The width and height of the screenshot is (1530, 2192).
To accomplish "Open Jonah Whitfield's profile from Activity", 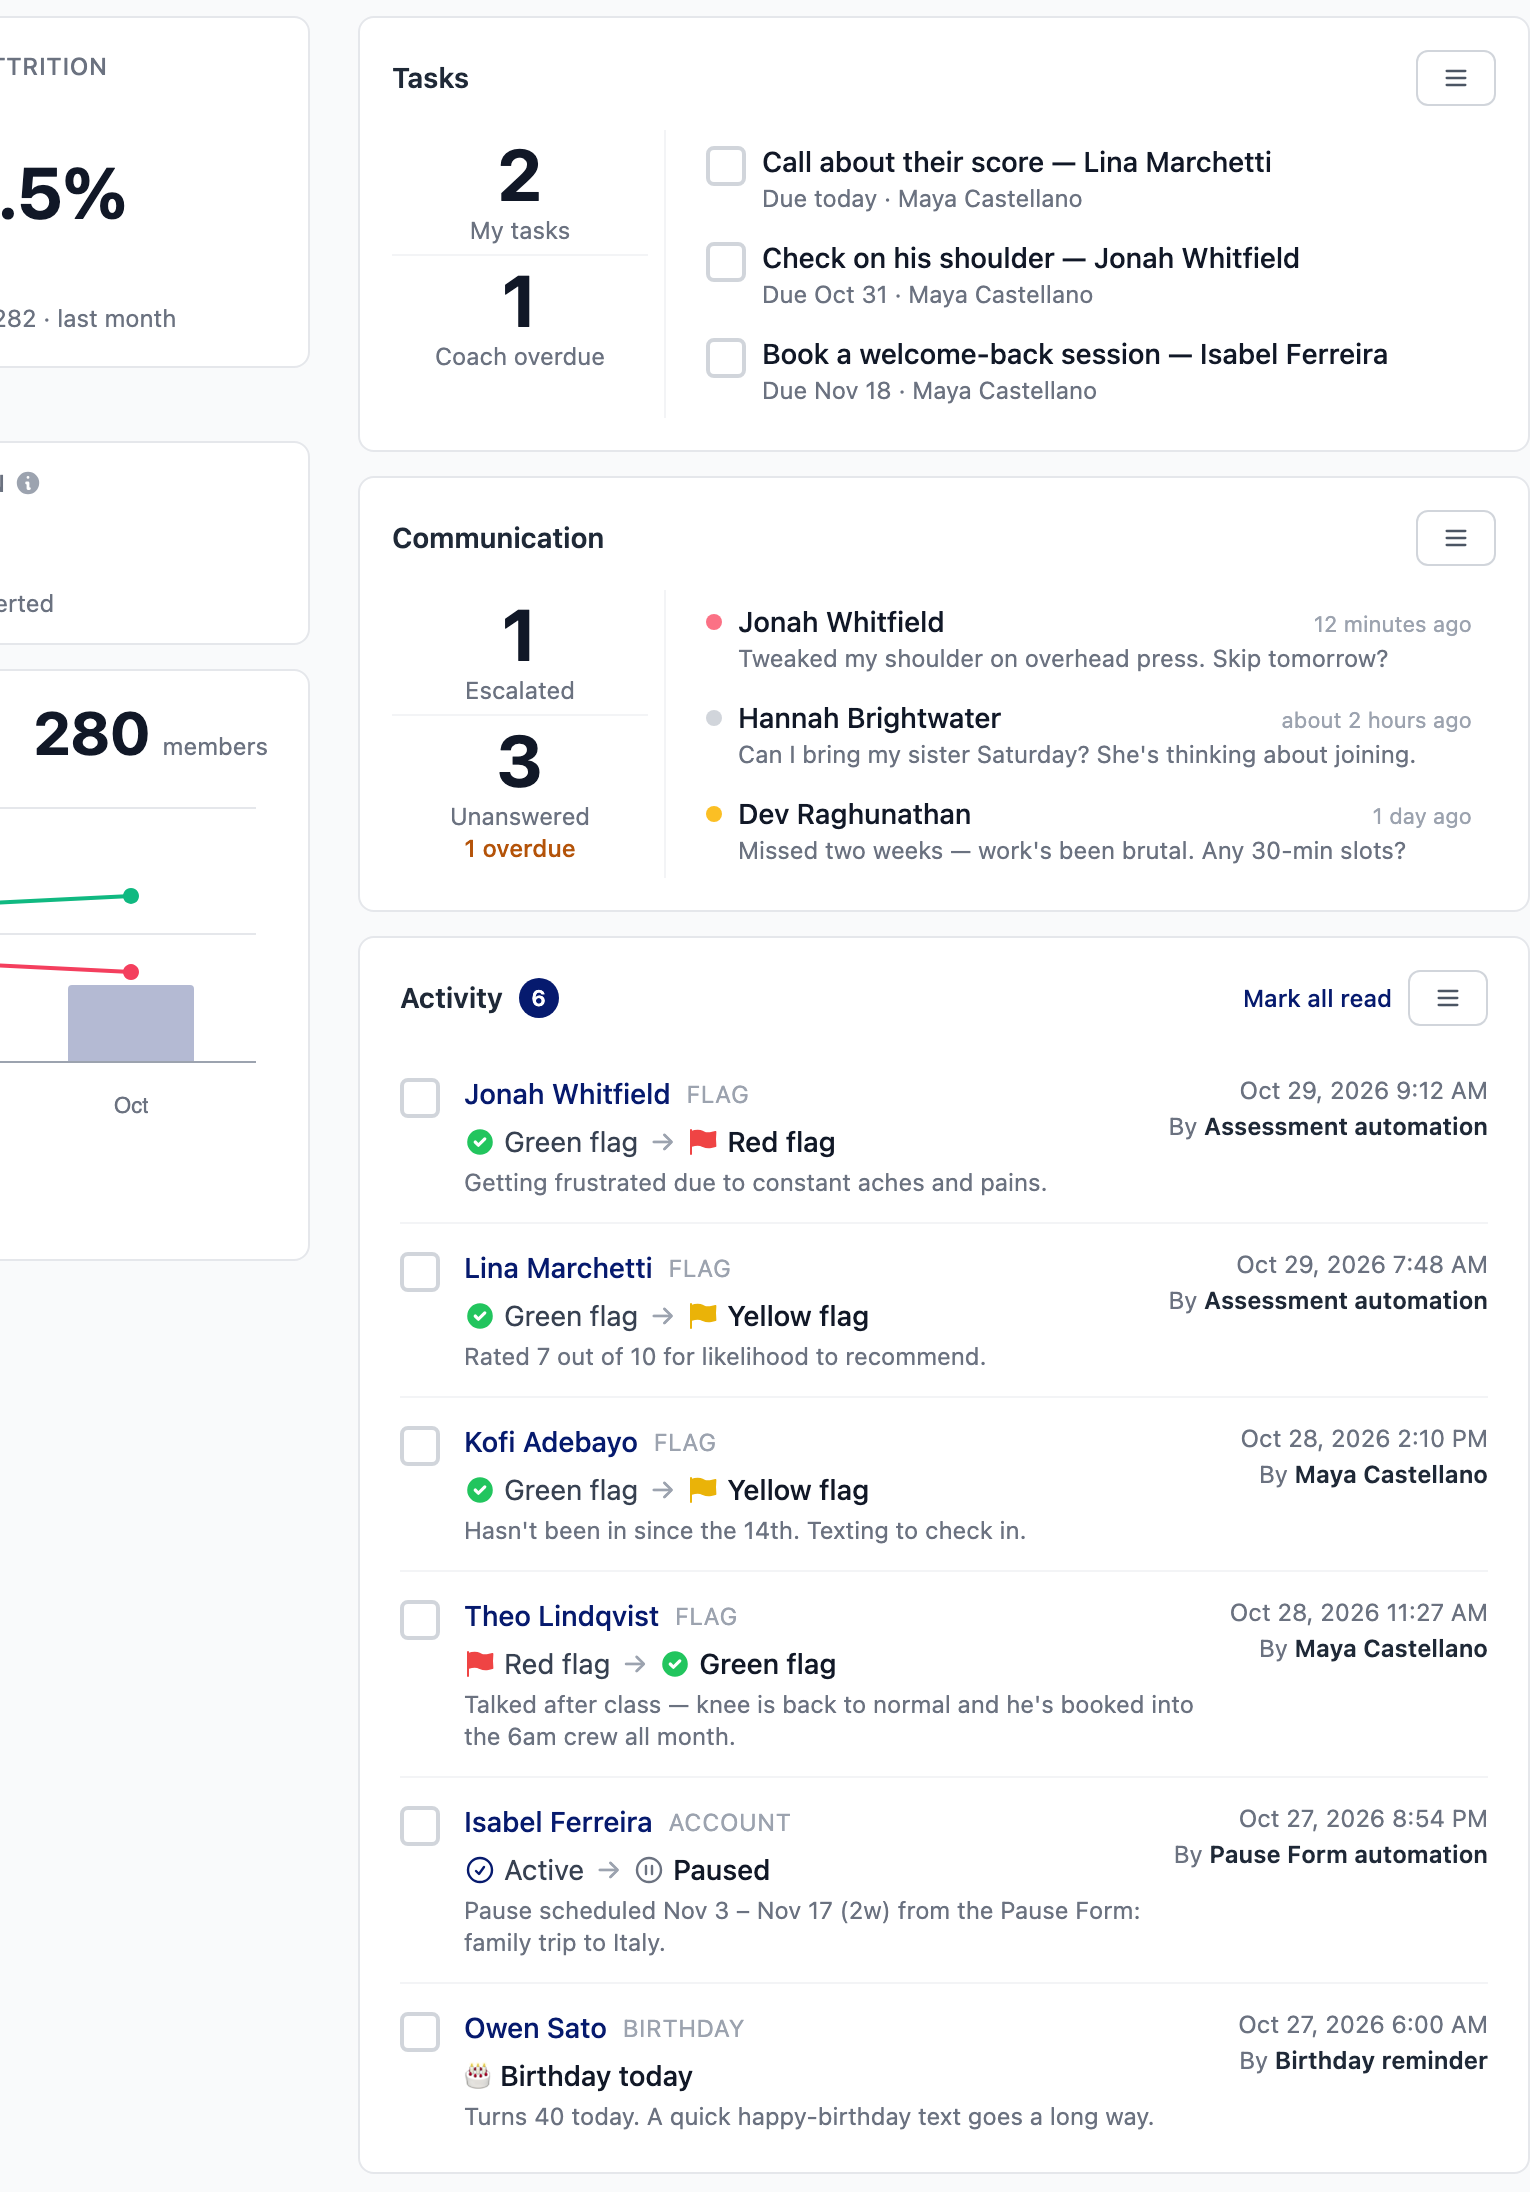I will click(x=567, y=1094).
